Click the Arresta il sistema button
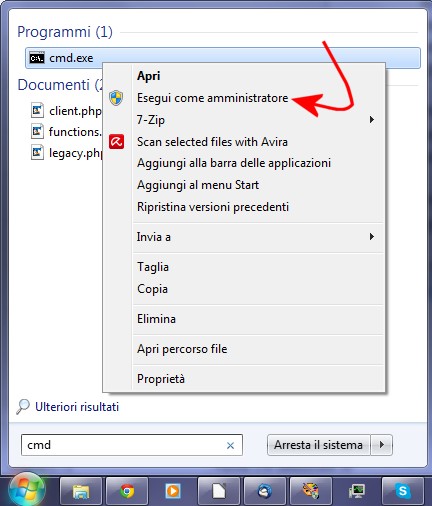The image size is (432, 506). point(318,445)
